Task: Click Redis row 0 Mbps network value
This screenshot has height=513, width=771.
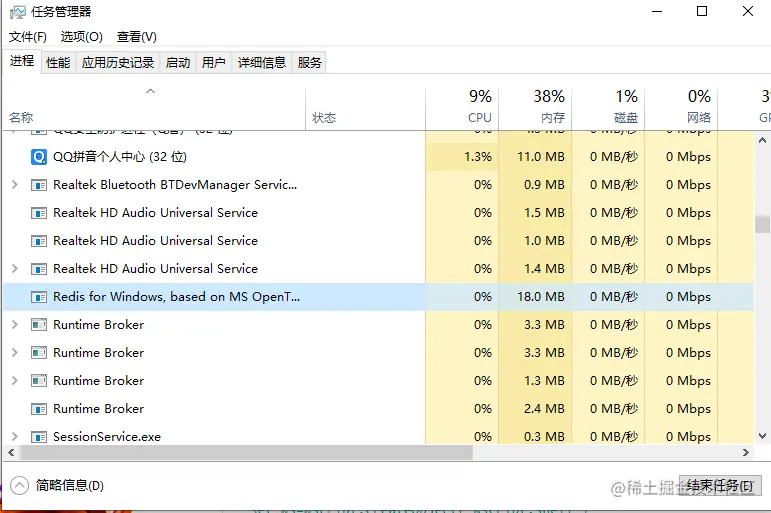Action: click(688, 297)
